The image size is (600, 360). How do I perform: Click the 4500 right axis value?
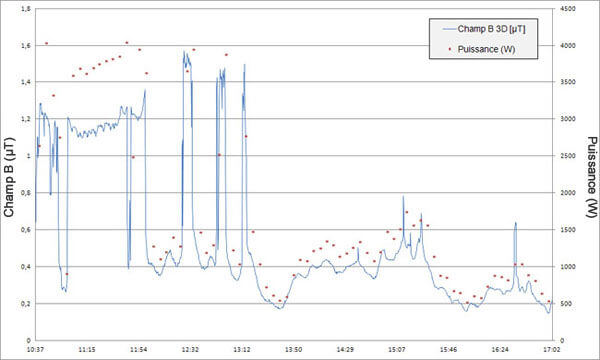(x=568, y=8)
